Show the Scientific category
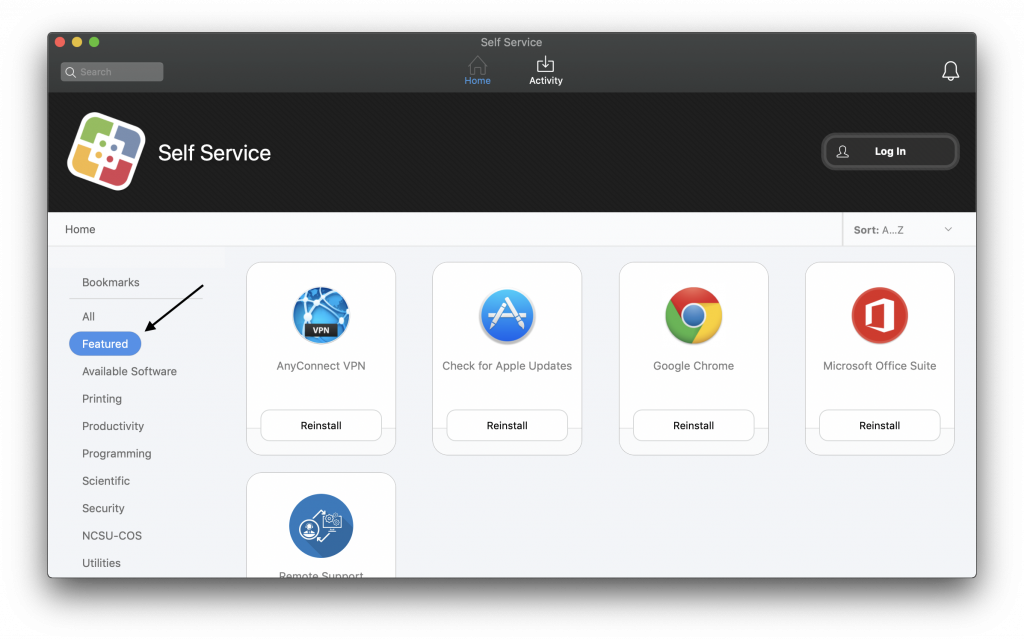Screen dimensions: 1024x641 [x=106, y=481]
